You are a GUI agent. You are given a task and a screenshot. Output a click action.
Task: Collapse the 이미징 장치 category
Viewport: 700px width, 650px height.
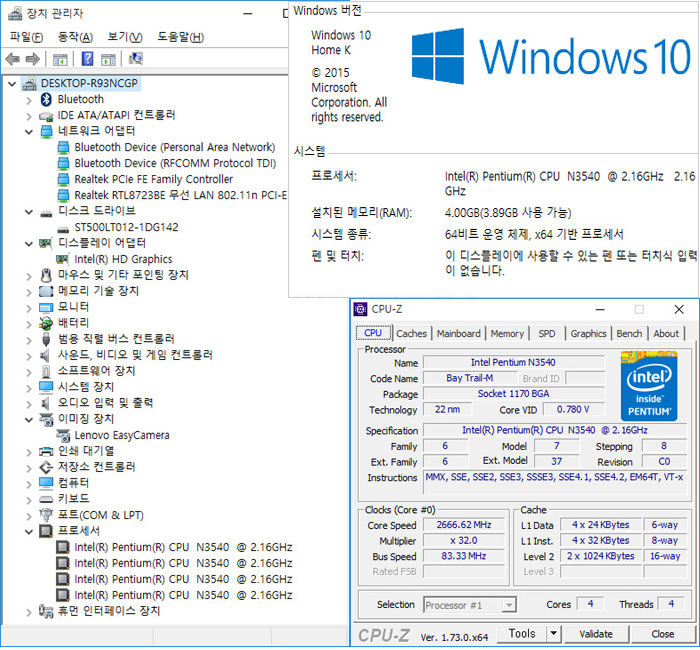29,420
